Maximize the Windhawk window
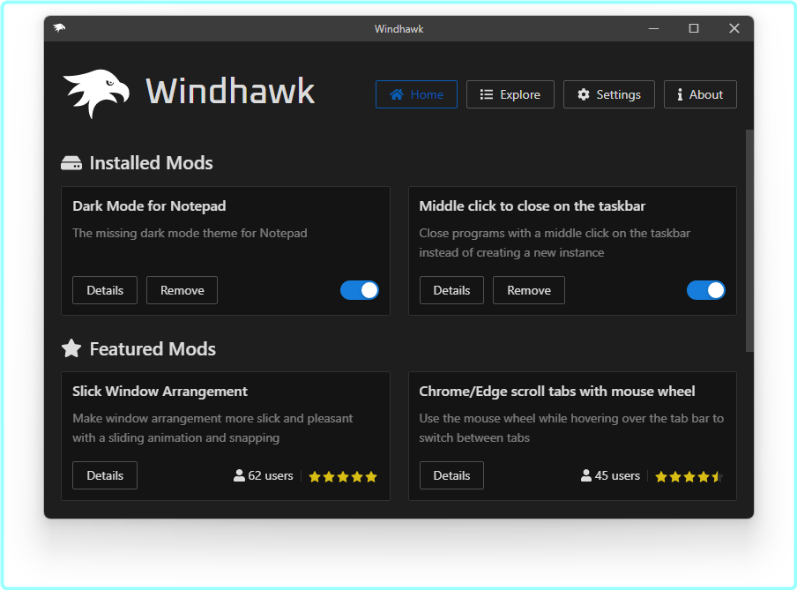797x590 pixels. point(693,29)
